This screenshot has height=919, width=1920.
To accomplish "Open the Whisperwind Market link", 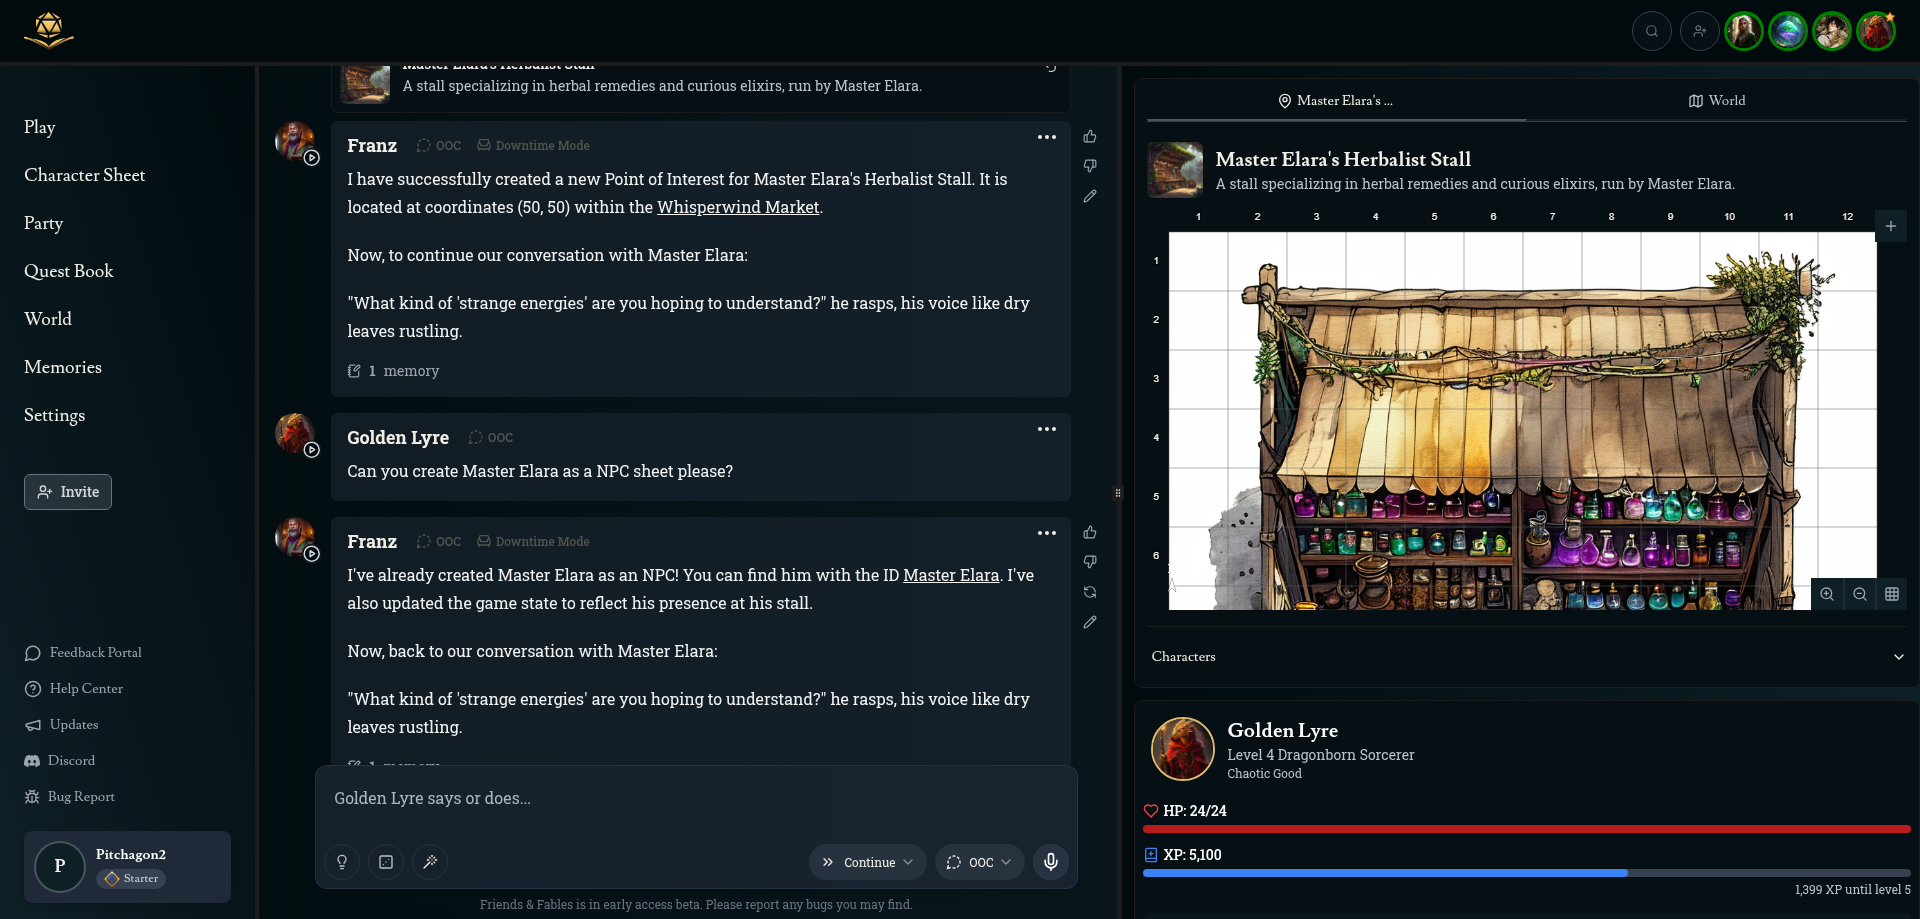I will [737, 208].
